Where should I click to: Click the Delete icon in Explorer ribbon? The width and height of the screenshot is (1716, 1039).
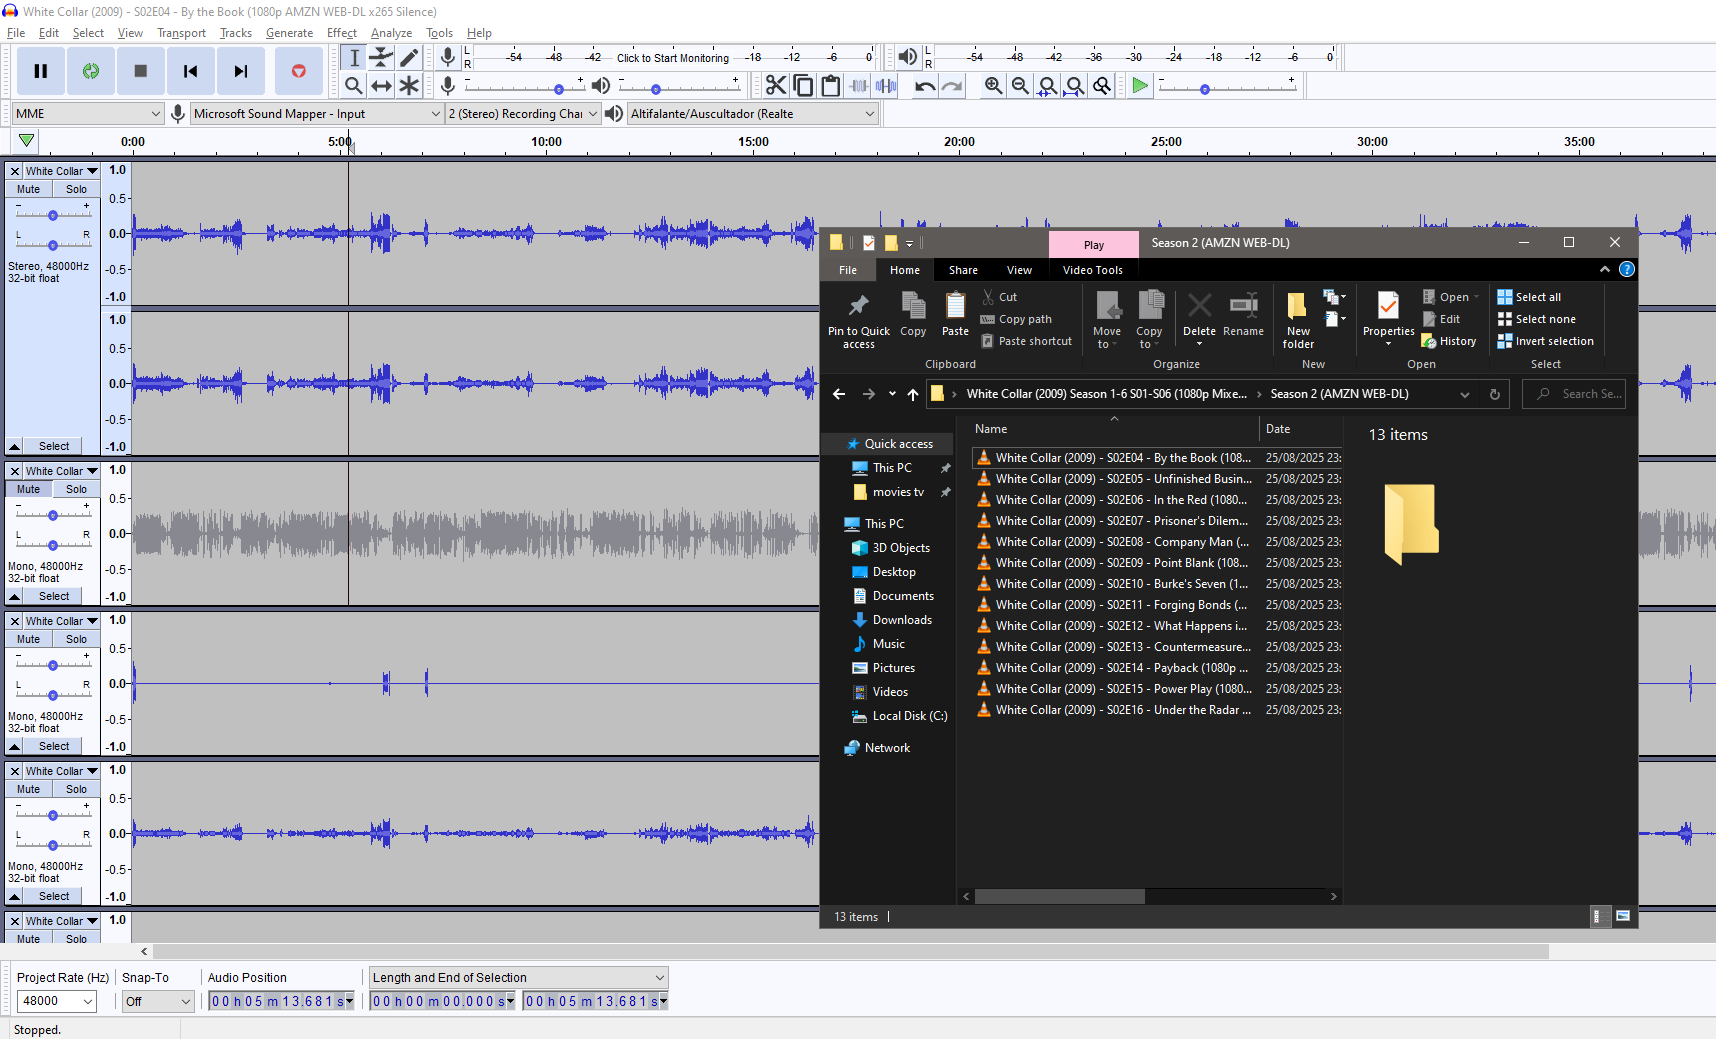(1199, 318)
